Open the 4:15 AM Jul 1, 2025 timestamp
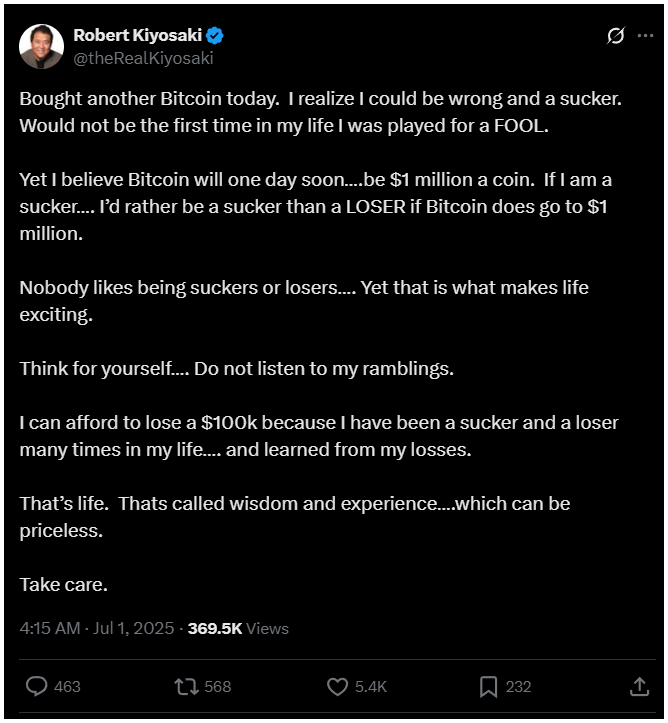This screenshot has height=723, width=668. (x=97, y=628)
